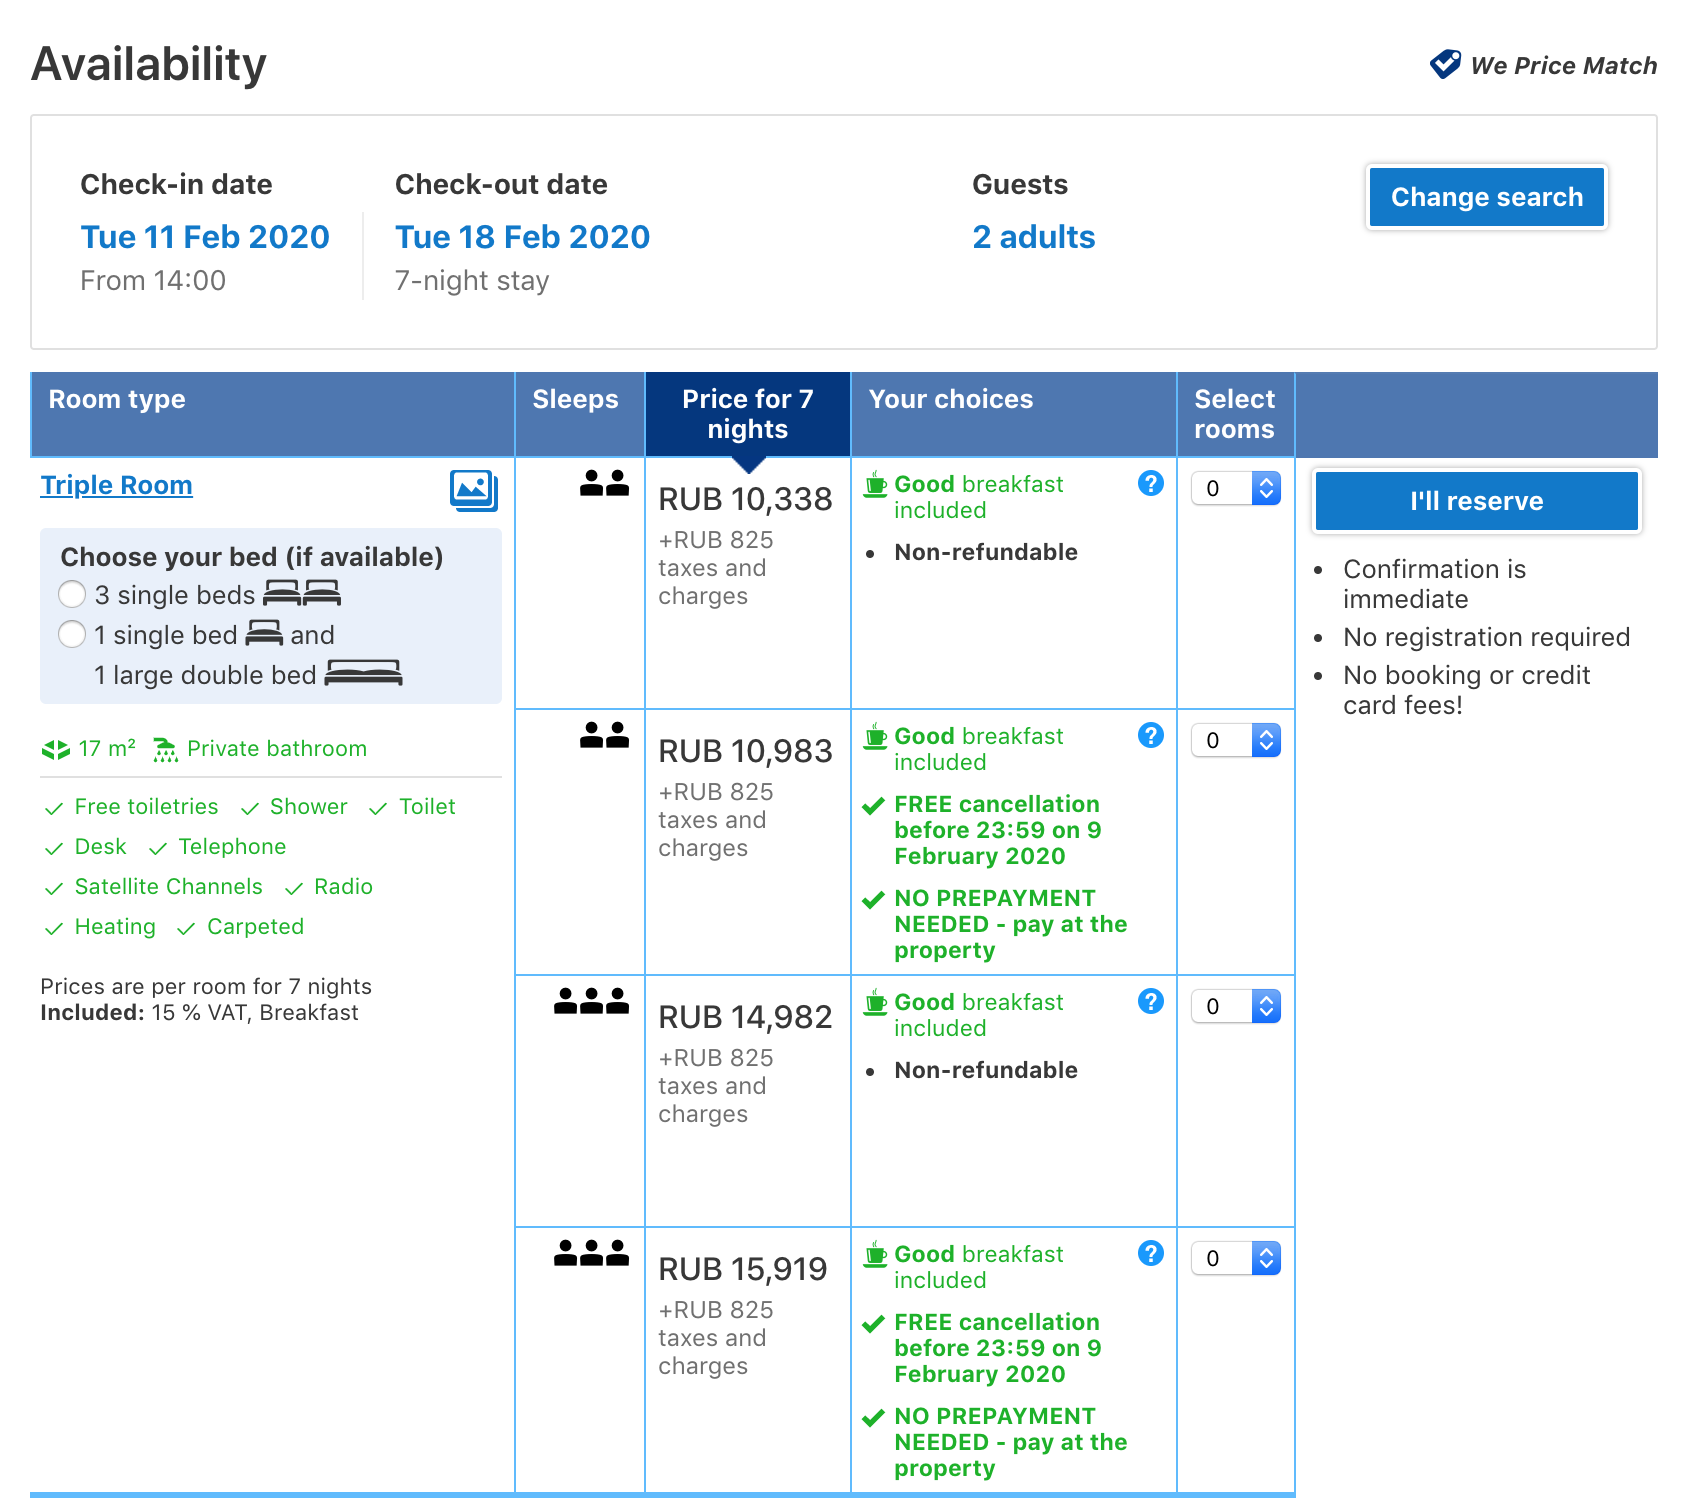Open the help question mark for RUB 10,983
The width and height of the screenshot is (1700, 1498).
tap(1151, 736)
